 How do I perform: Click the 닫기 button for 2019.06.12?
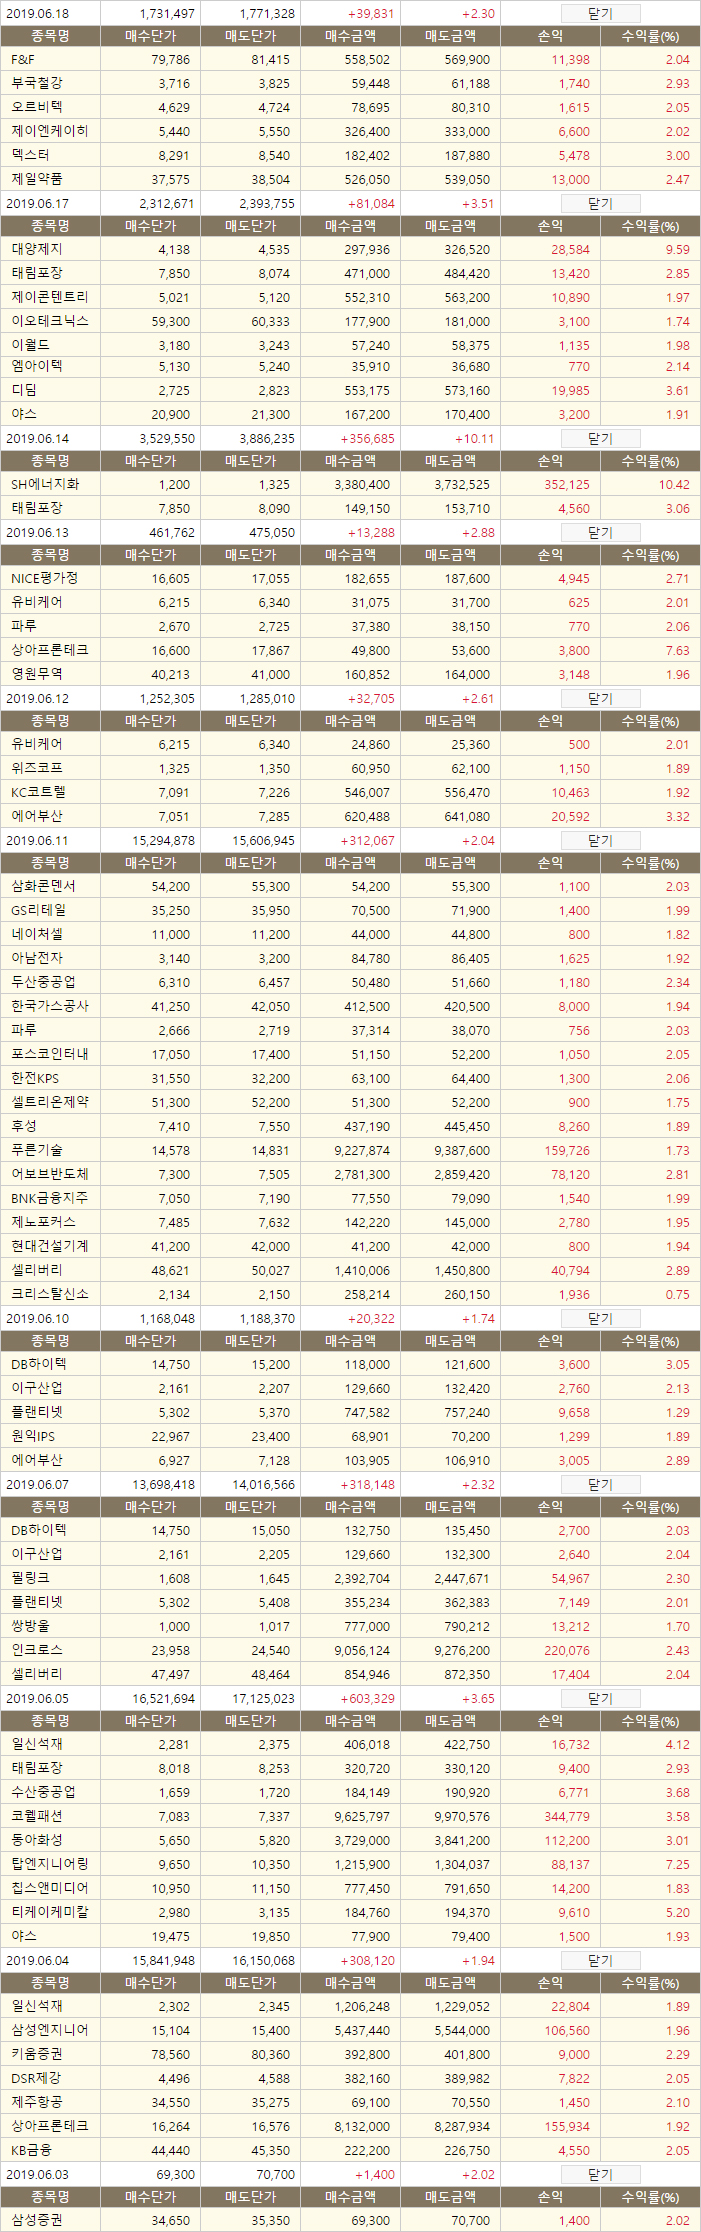coord(600,699)
